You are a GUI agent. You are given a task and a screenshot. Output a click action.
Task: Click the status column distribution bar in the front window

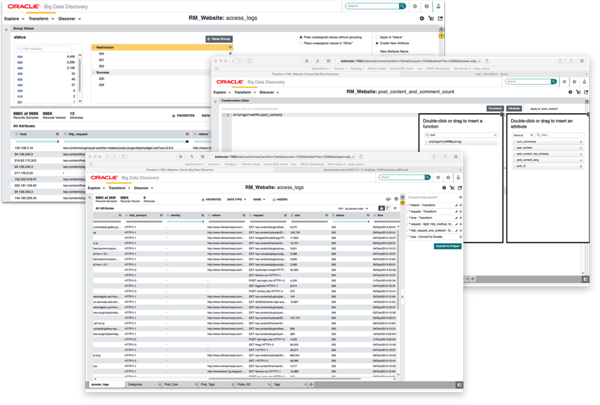point(350,221)
